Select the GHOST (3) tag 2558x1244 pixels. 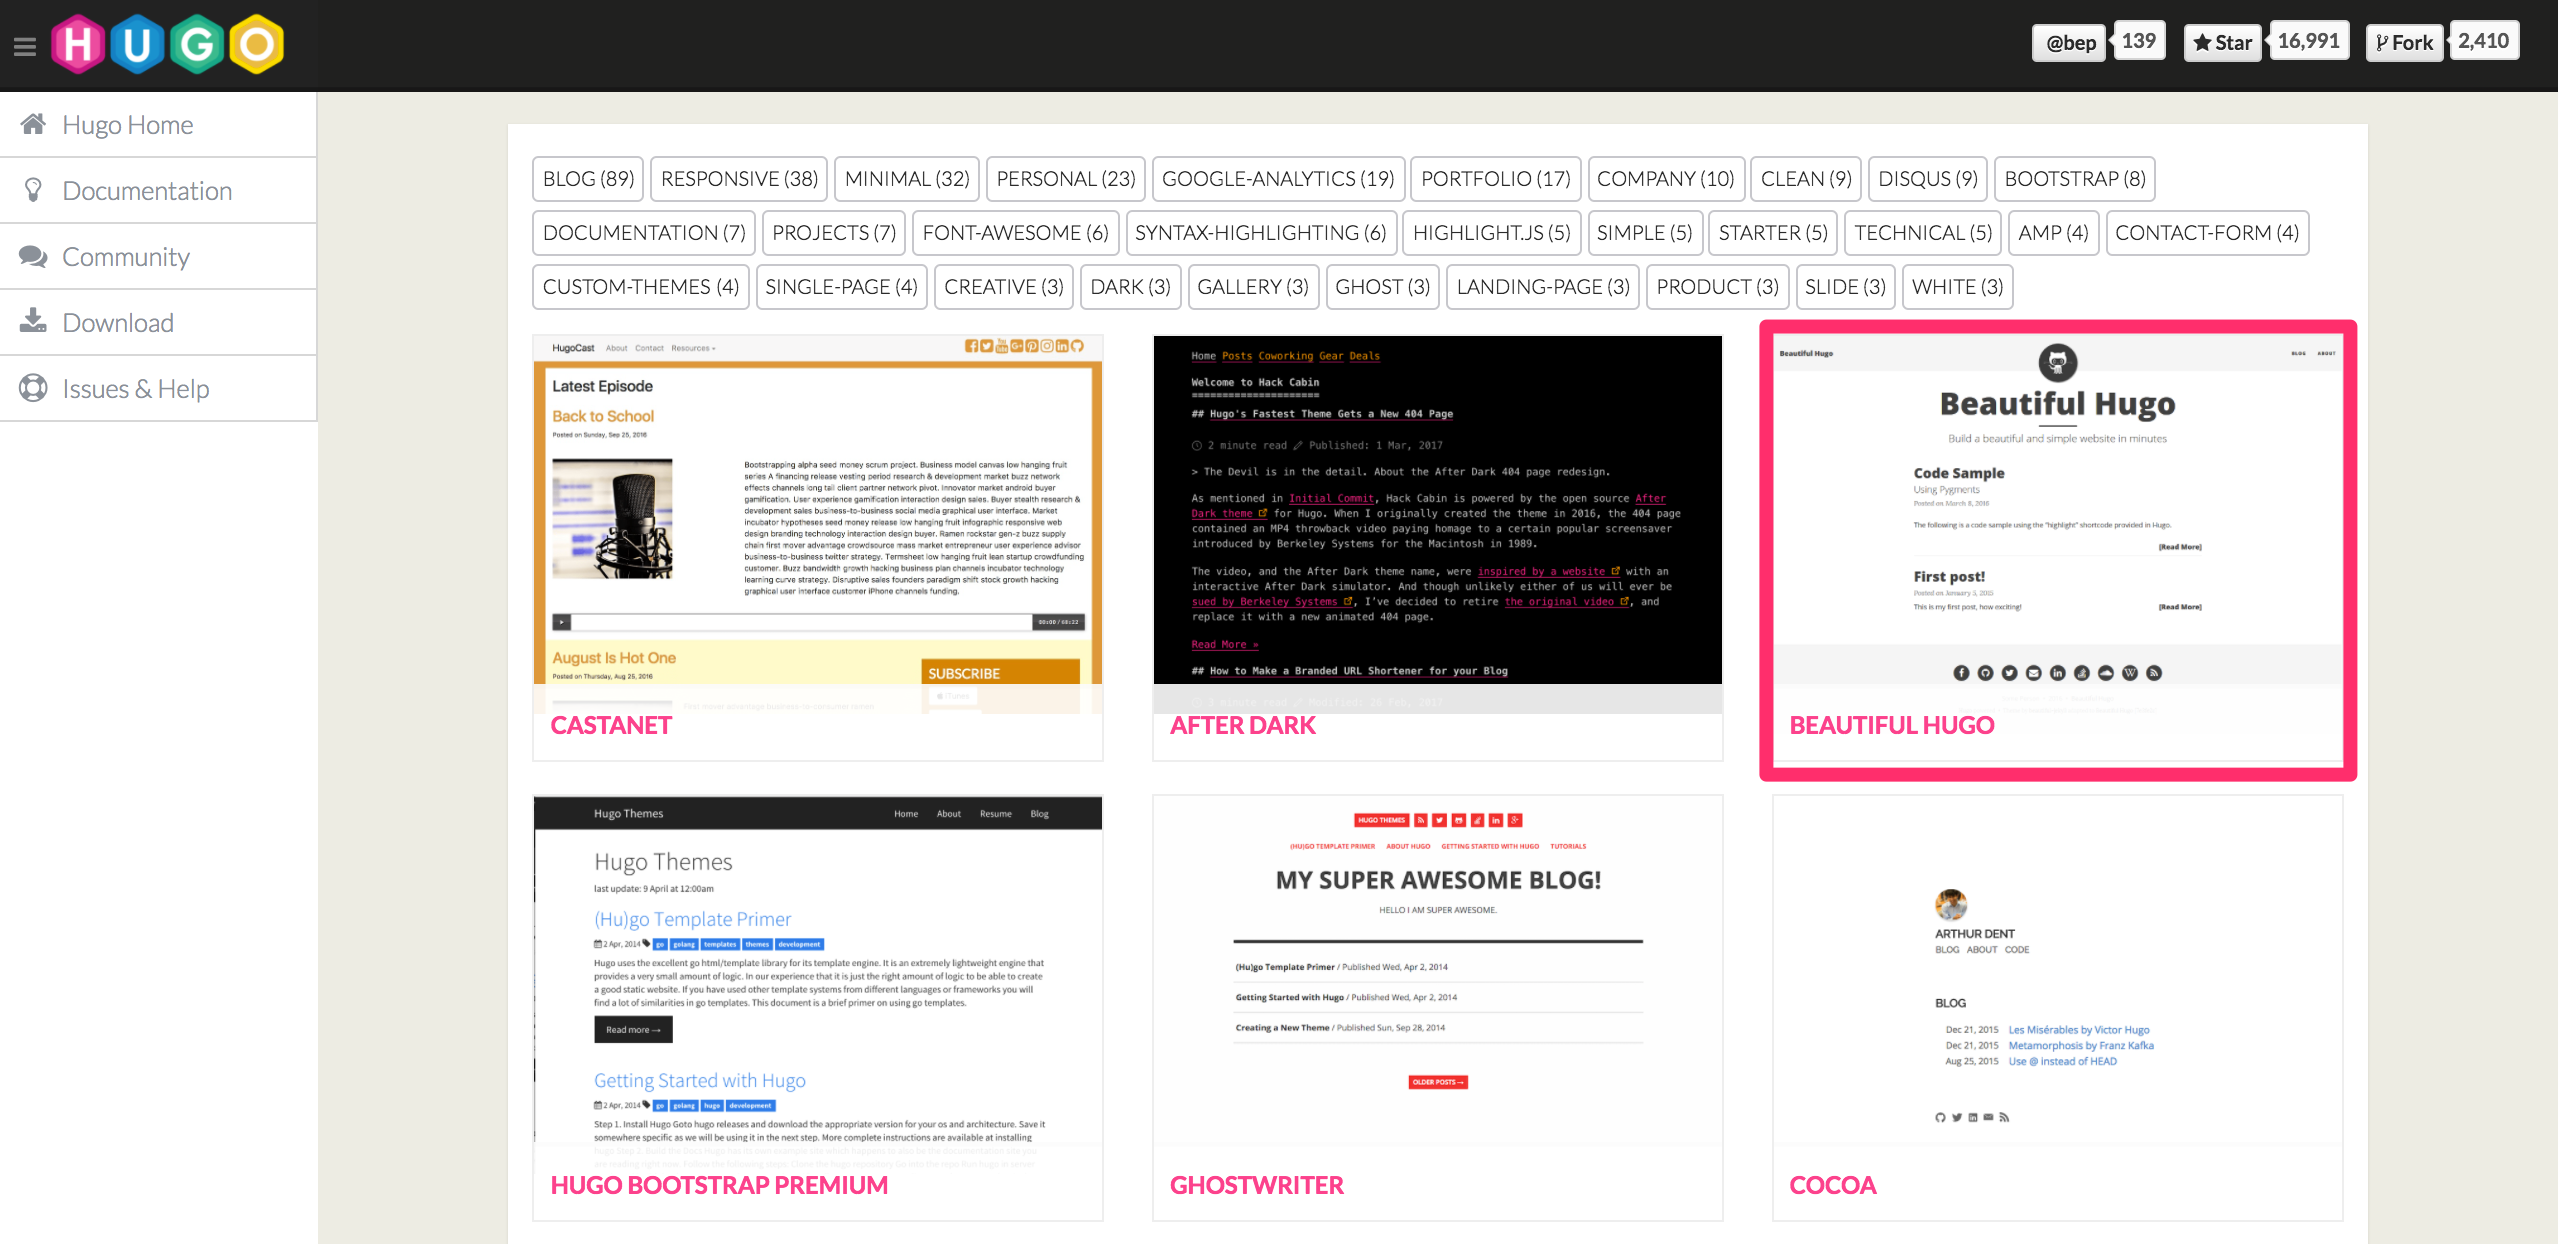[x=1383, y=287]
